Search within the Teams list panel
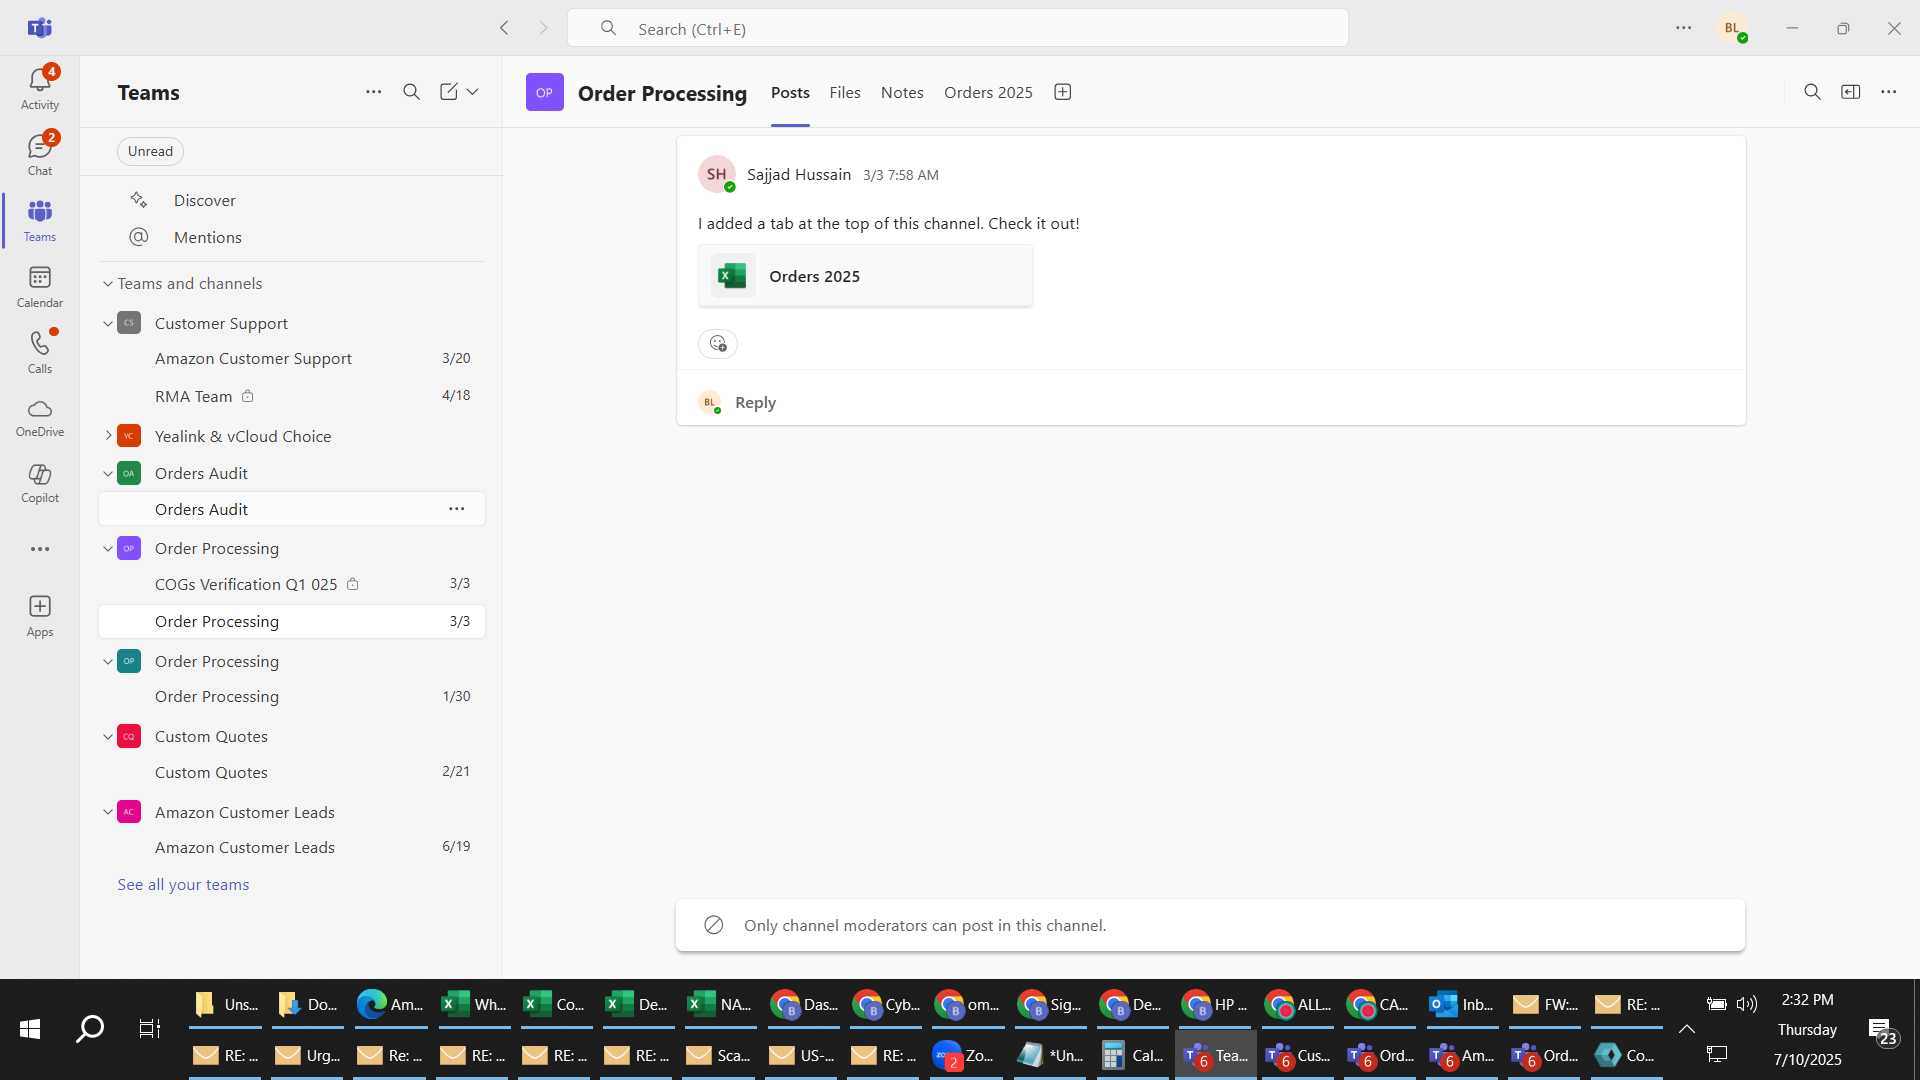The image size is (1920, 1080). pos(411,92)
